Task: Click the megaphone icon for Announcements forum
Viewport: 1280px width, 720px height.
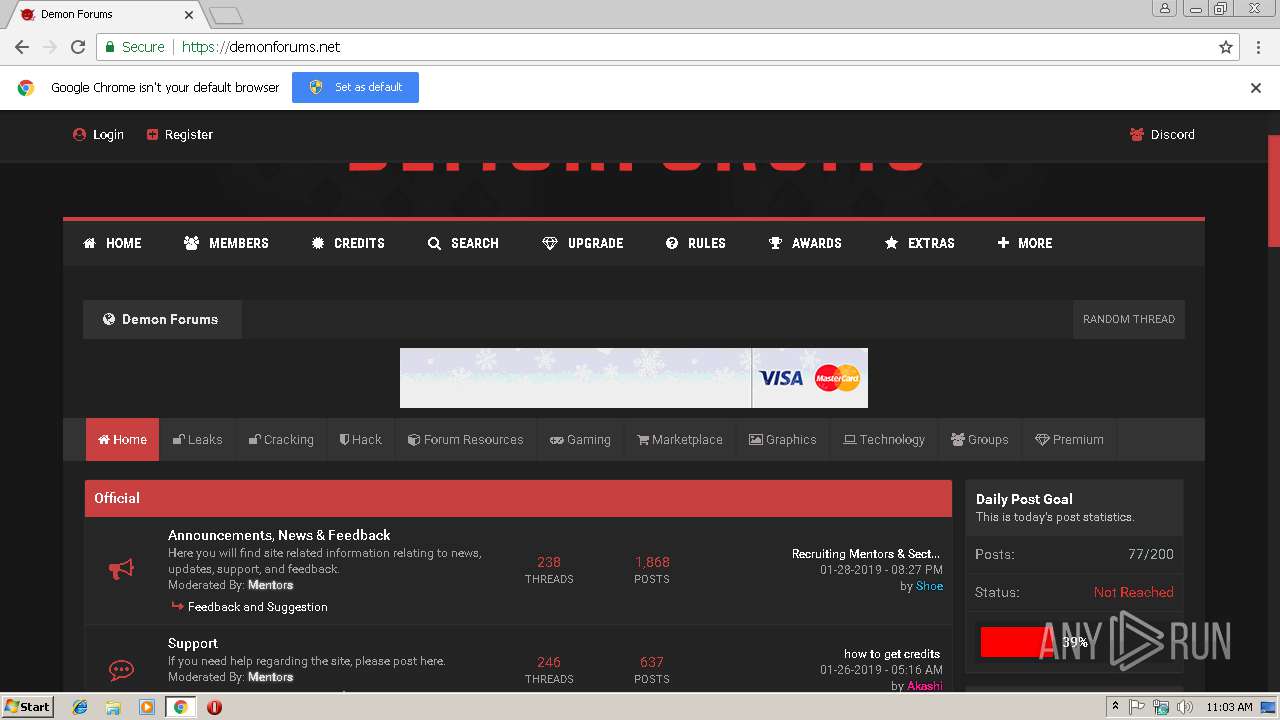Action: (121, 569)
